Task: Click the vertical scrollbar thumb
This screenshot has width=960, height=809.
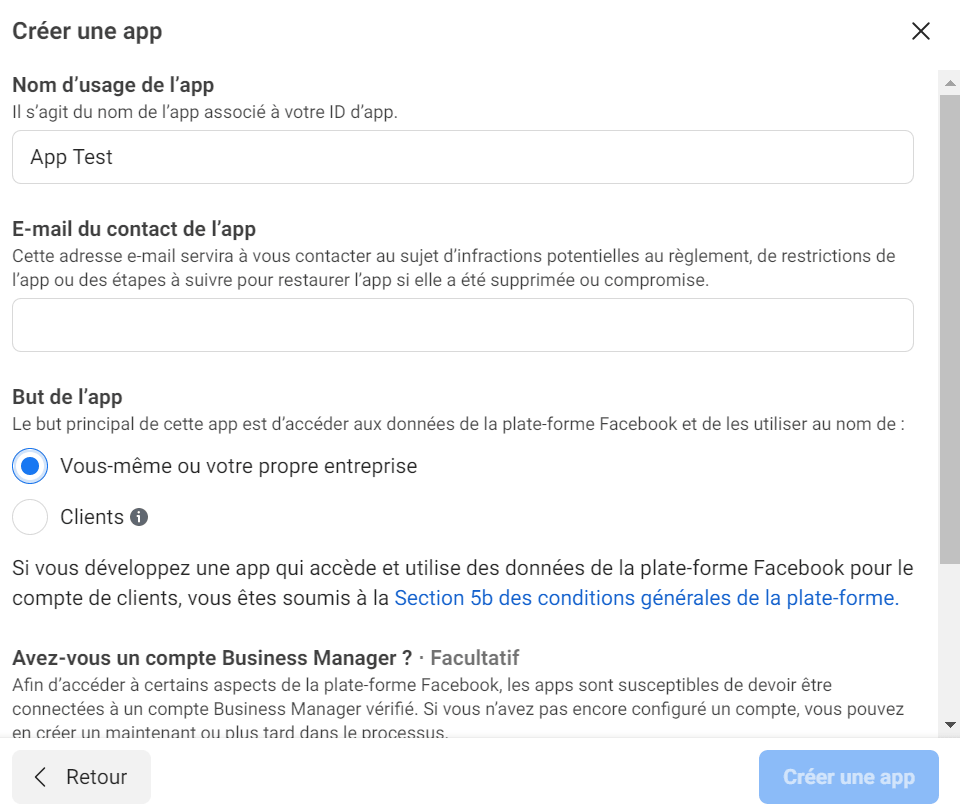Action: (950, 329)
